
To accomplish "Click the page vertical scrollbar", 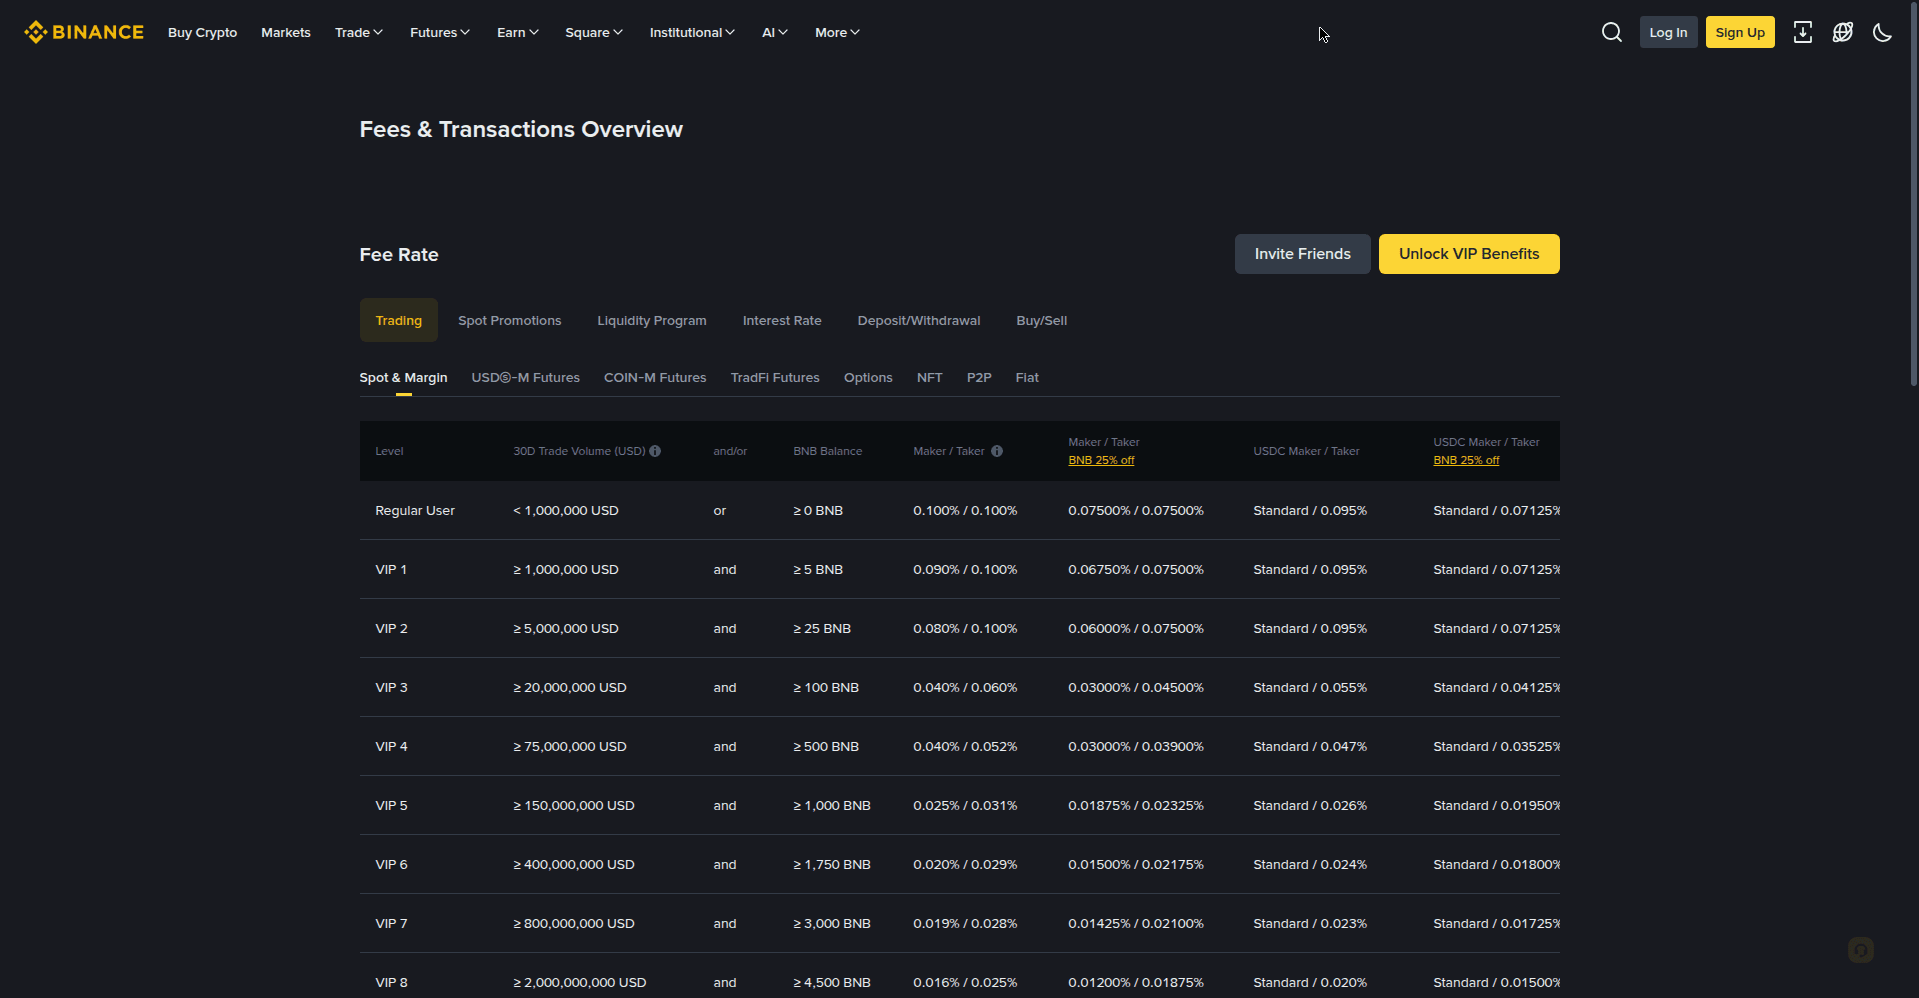I will point(1914,193).
